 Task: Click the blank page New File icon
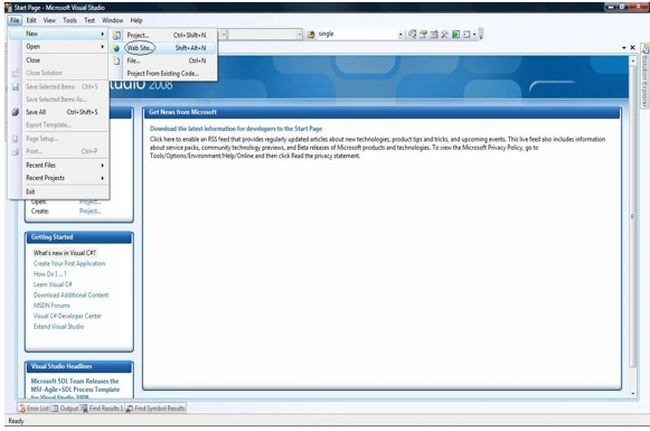pos(117,61)
